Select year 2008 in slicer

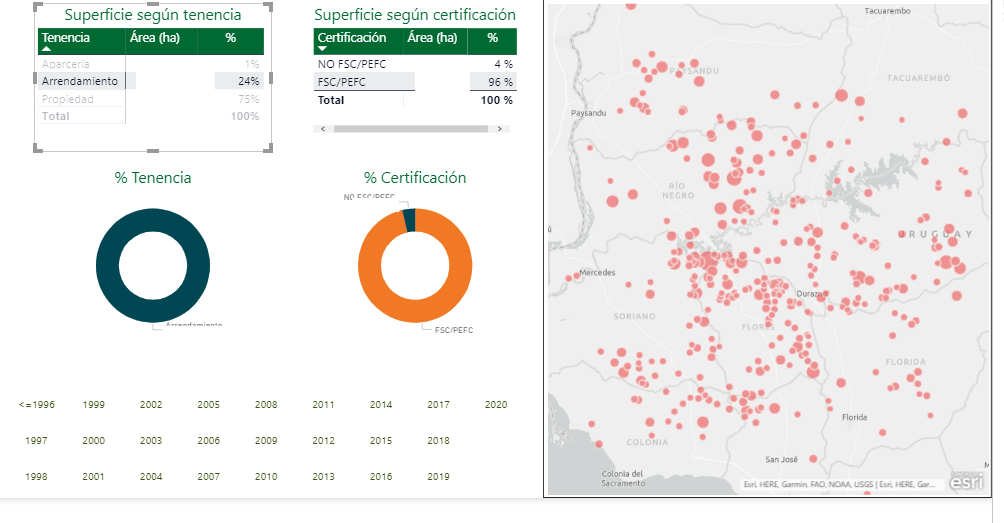pos(266,405)
